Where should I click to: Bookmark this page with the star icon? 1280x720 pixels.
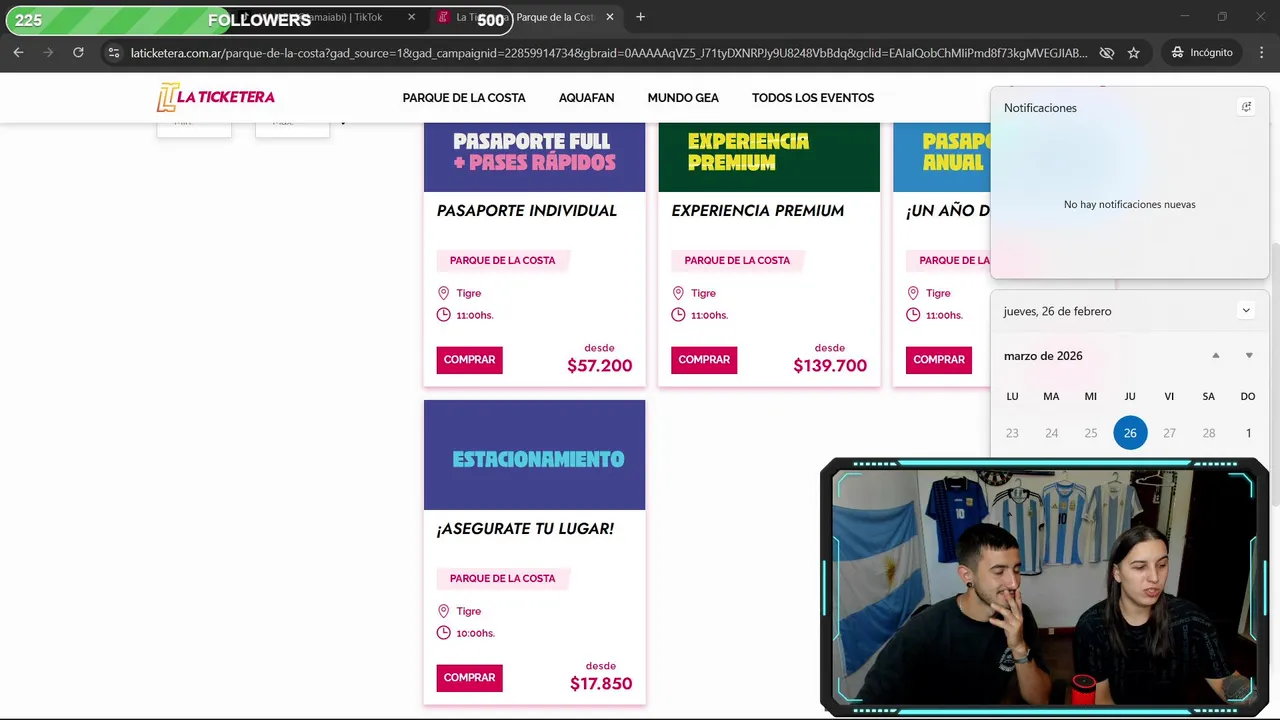pyautogui.click(x=1133, y=52)
